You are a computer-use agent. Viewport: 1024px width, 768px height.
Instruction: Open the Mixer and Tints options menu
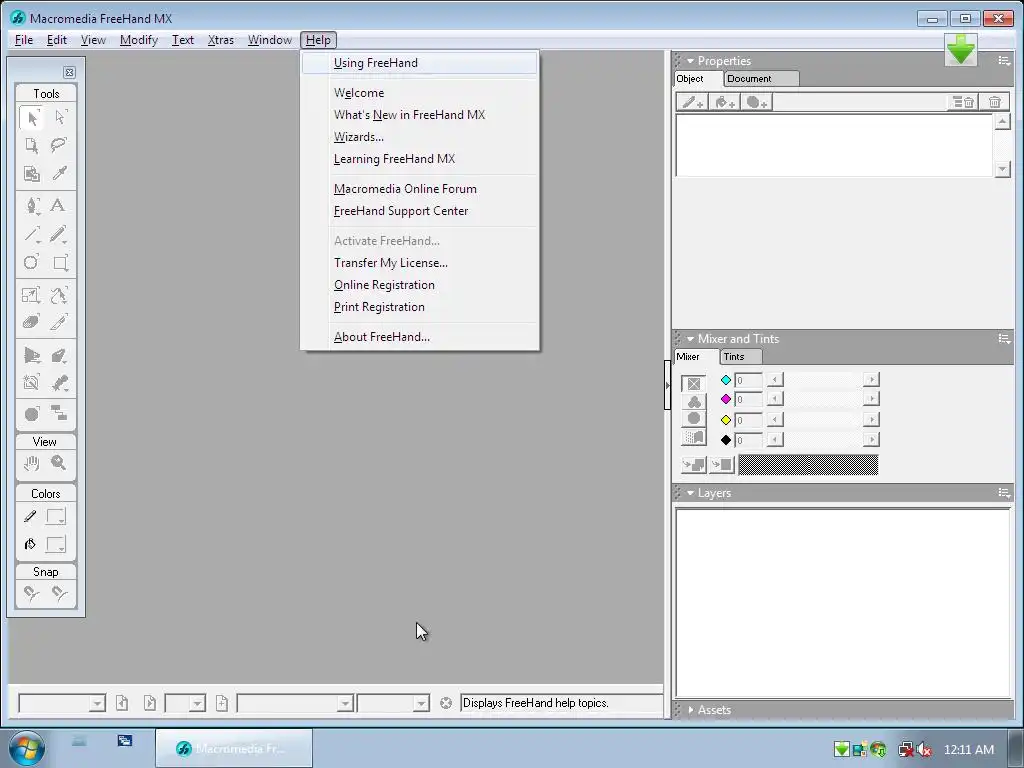tap(1004, 339)
